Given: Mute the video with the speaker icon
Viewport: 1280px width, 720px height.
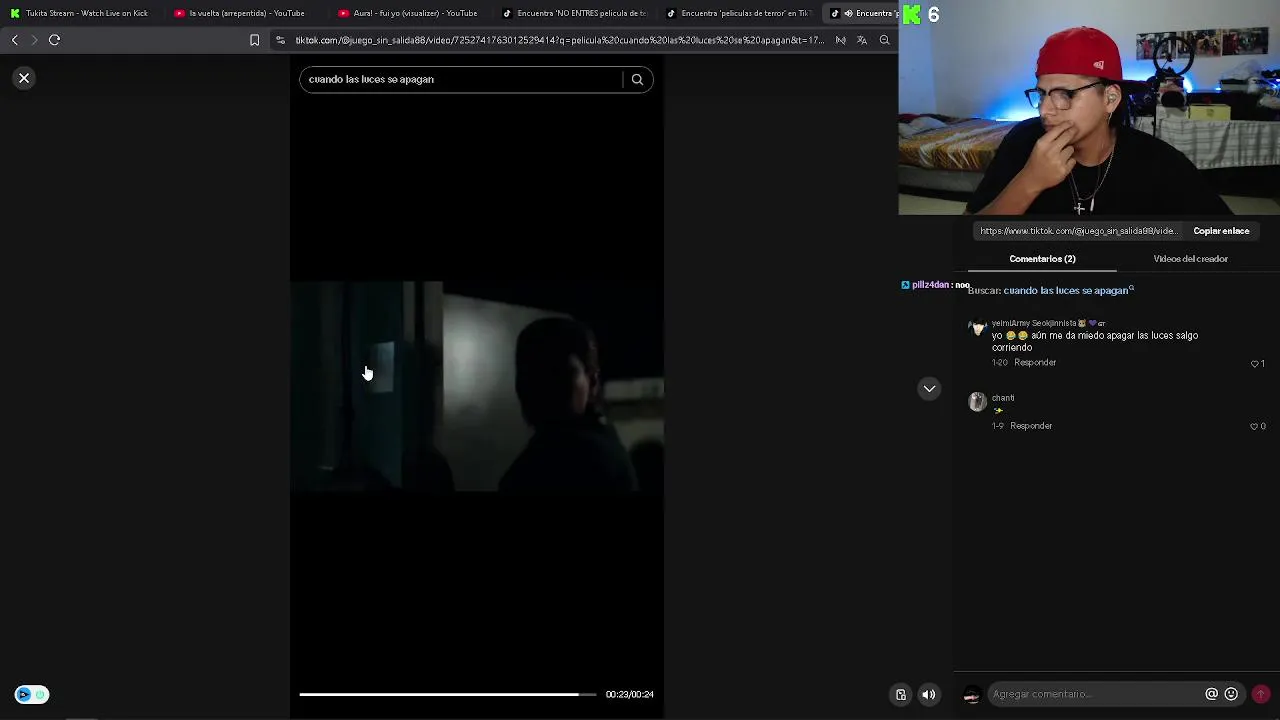Looking at the screenshot, I should click(929, 695).
